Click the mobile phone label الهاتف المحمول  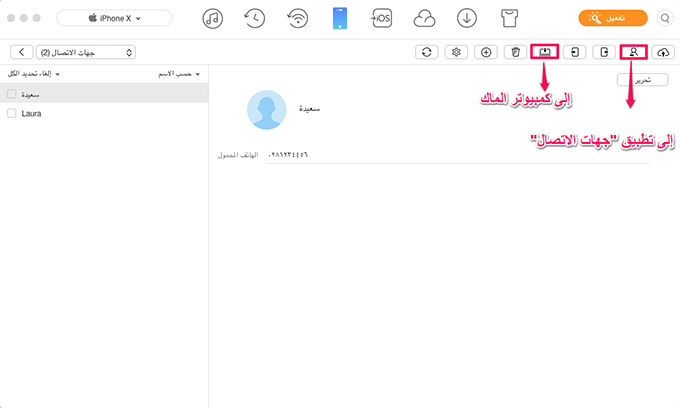238,155
